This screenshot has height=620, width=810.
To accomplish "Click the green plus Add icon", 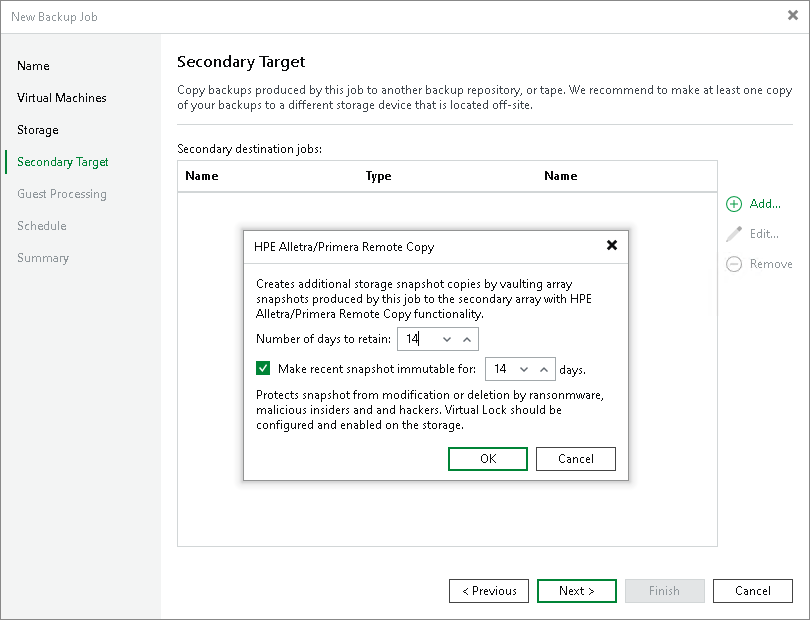I will click(734, 204).
